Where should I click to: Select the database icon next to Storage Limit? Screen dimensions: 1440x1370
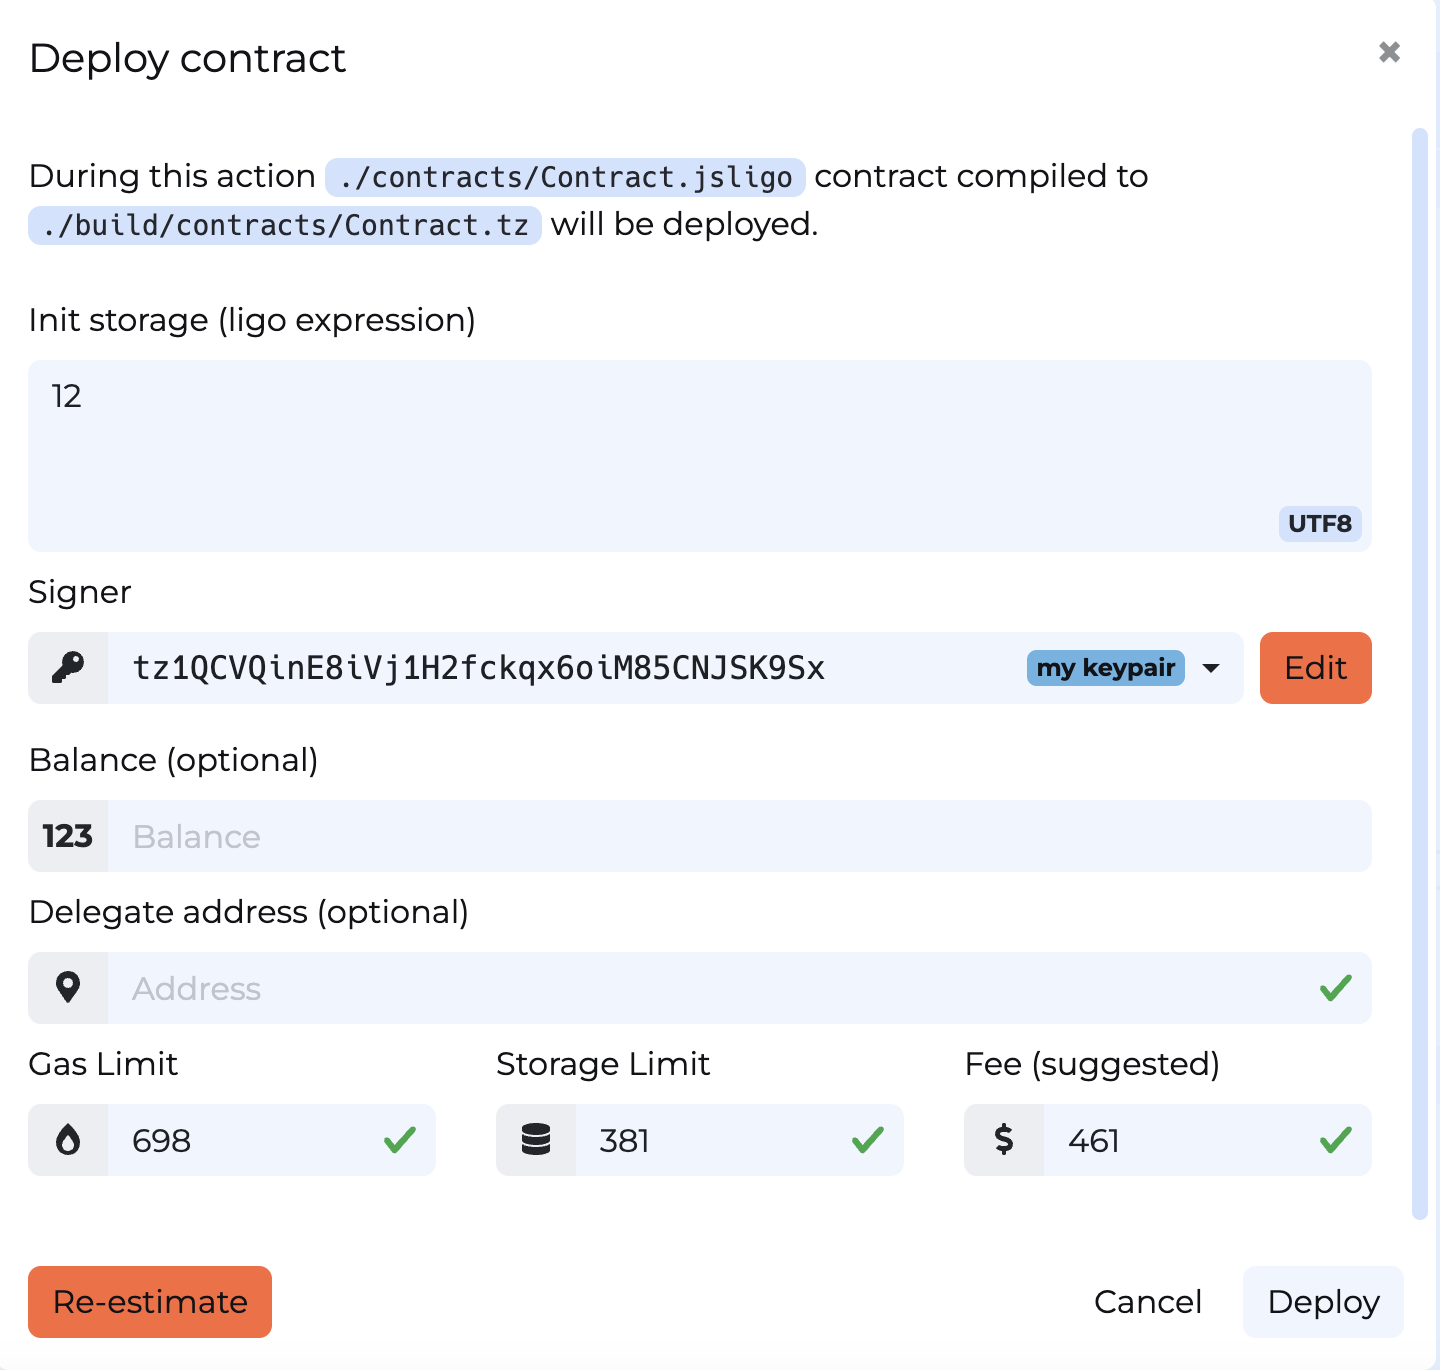(x=536, y=1140)
